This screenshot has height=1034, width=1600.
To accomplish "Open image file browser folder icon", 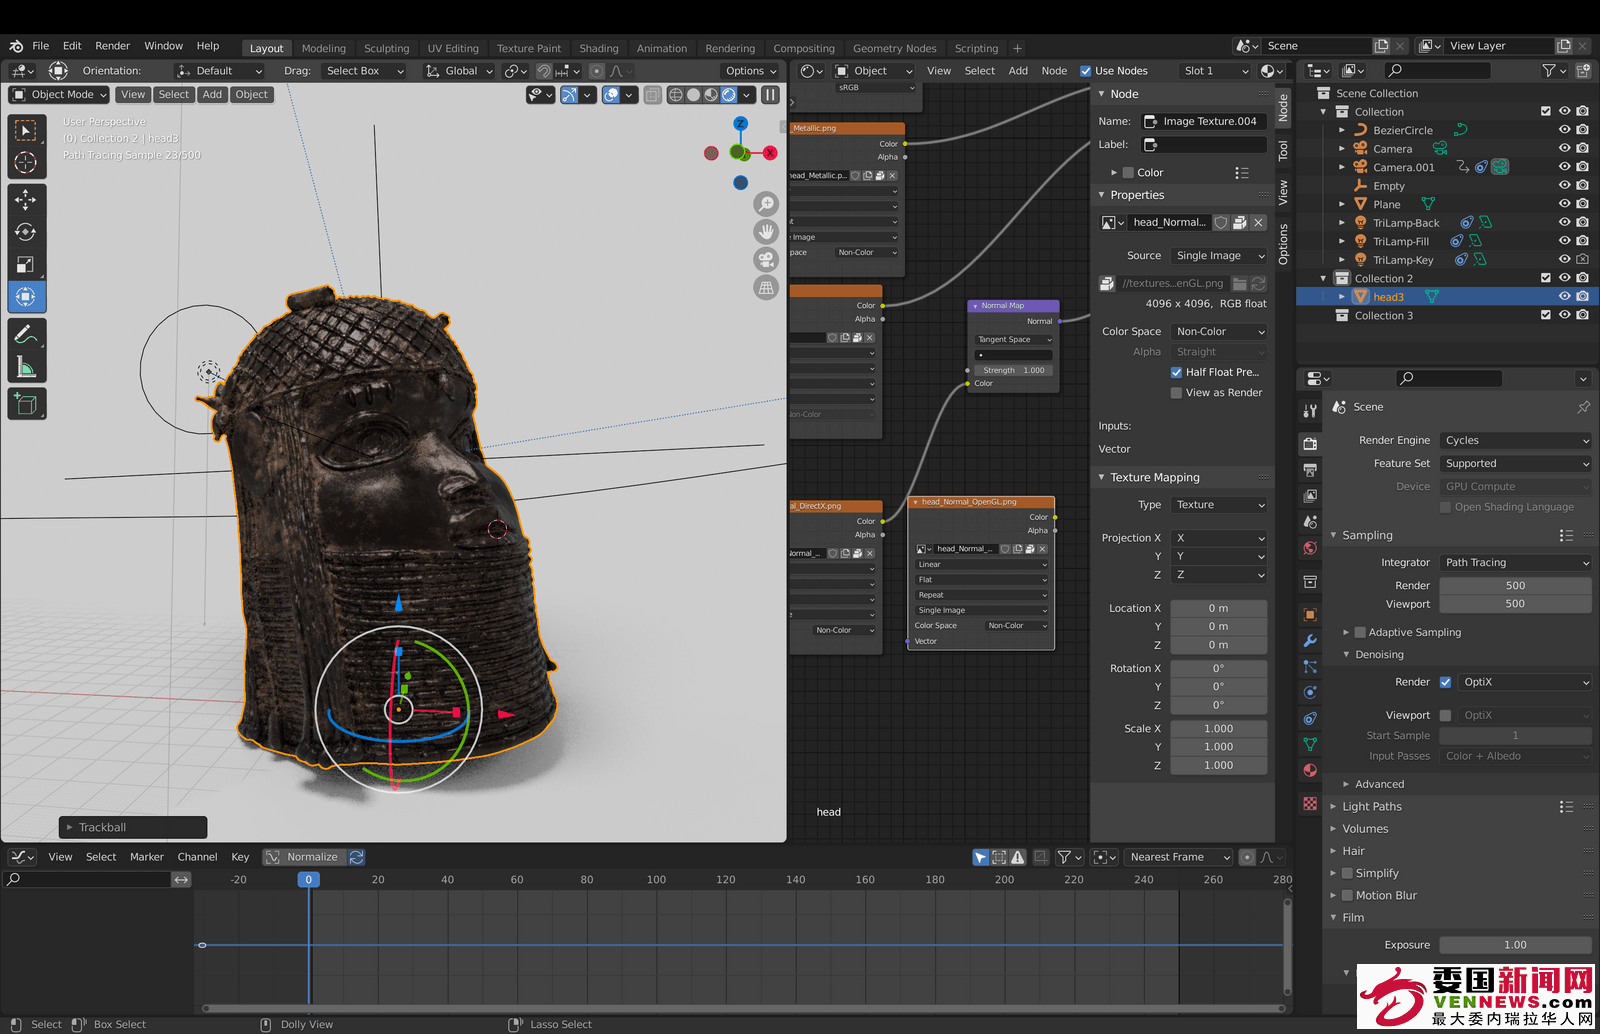I will [1240, 284].
